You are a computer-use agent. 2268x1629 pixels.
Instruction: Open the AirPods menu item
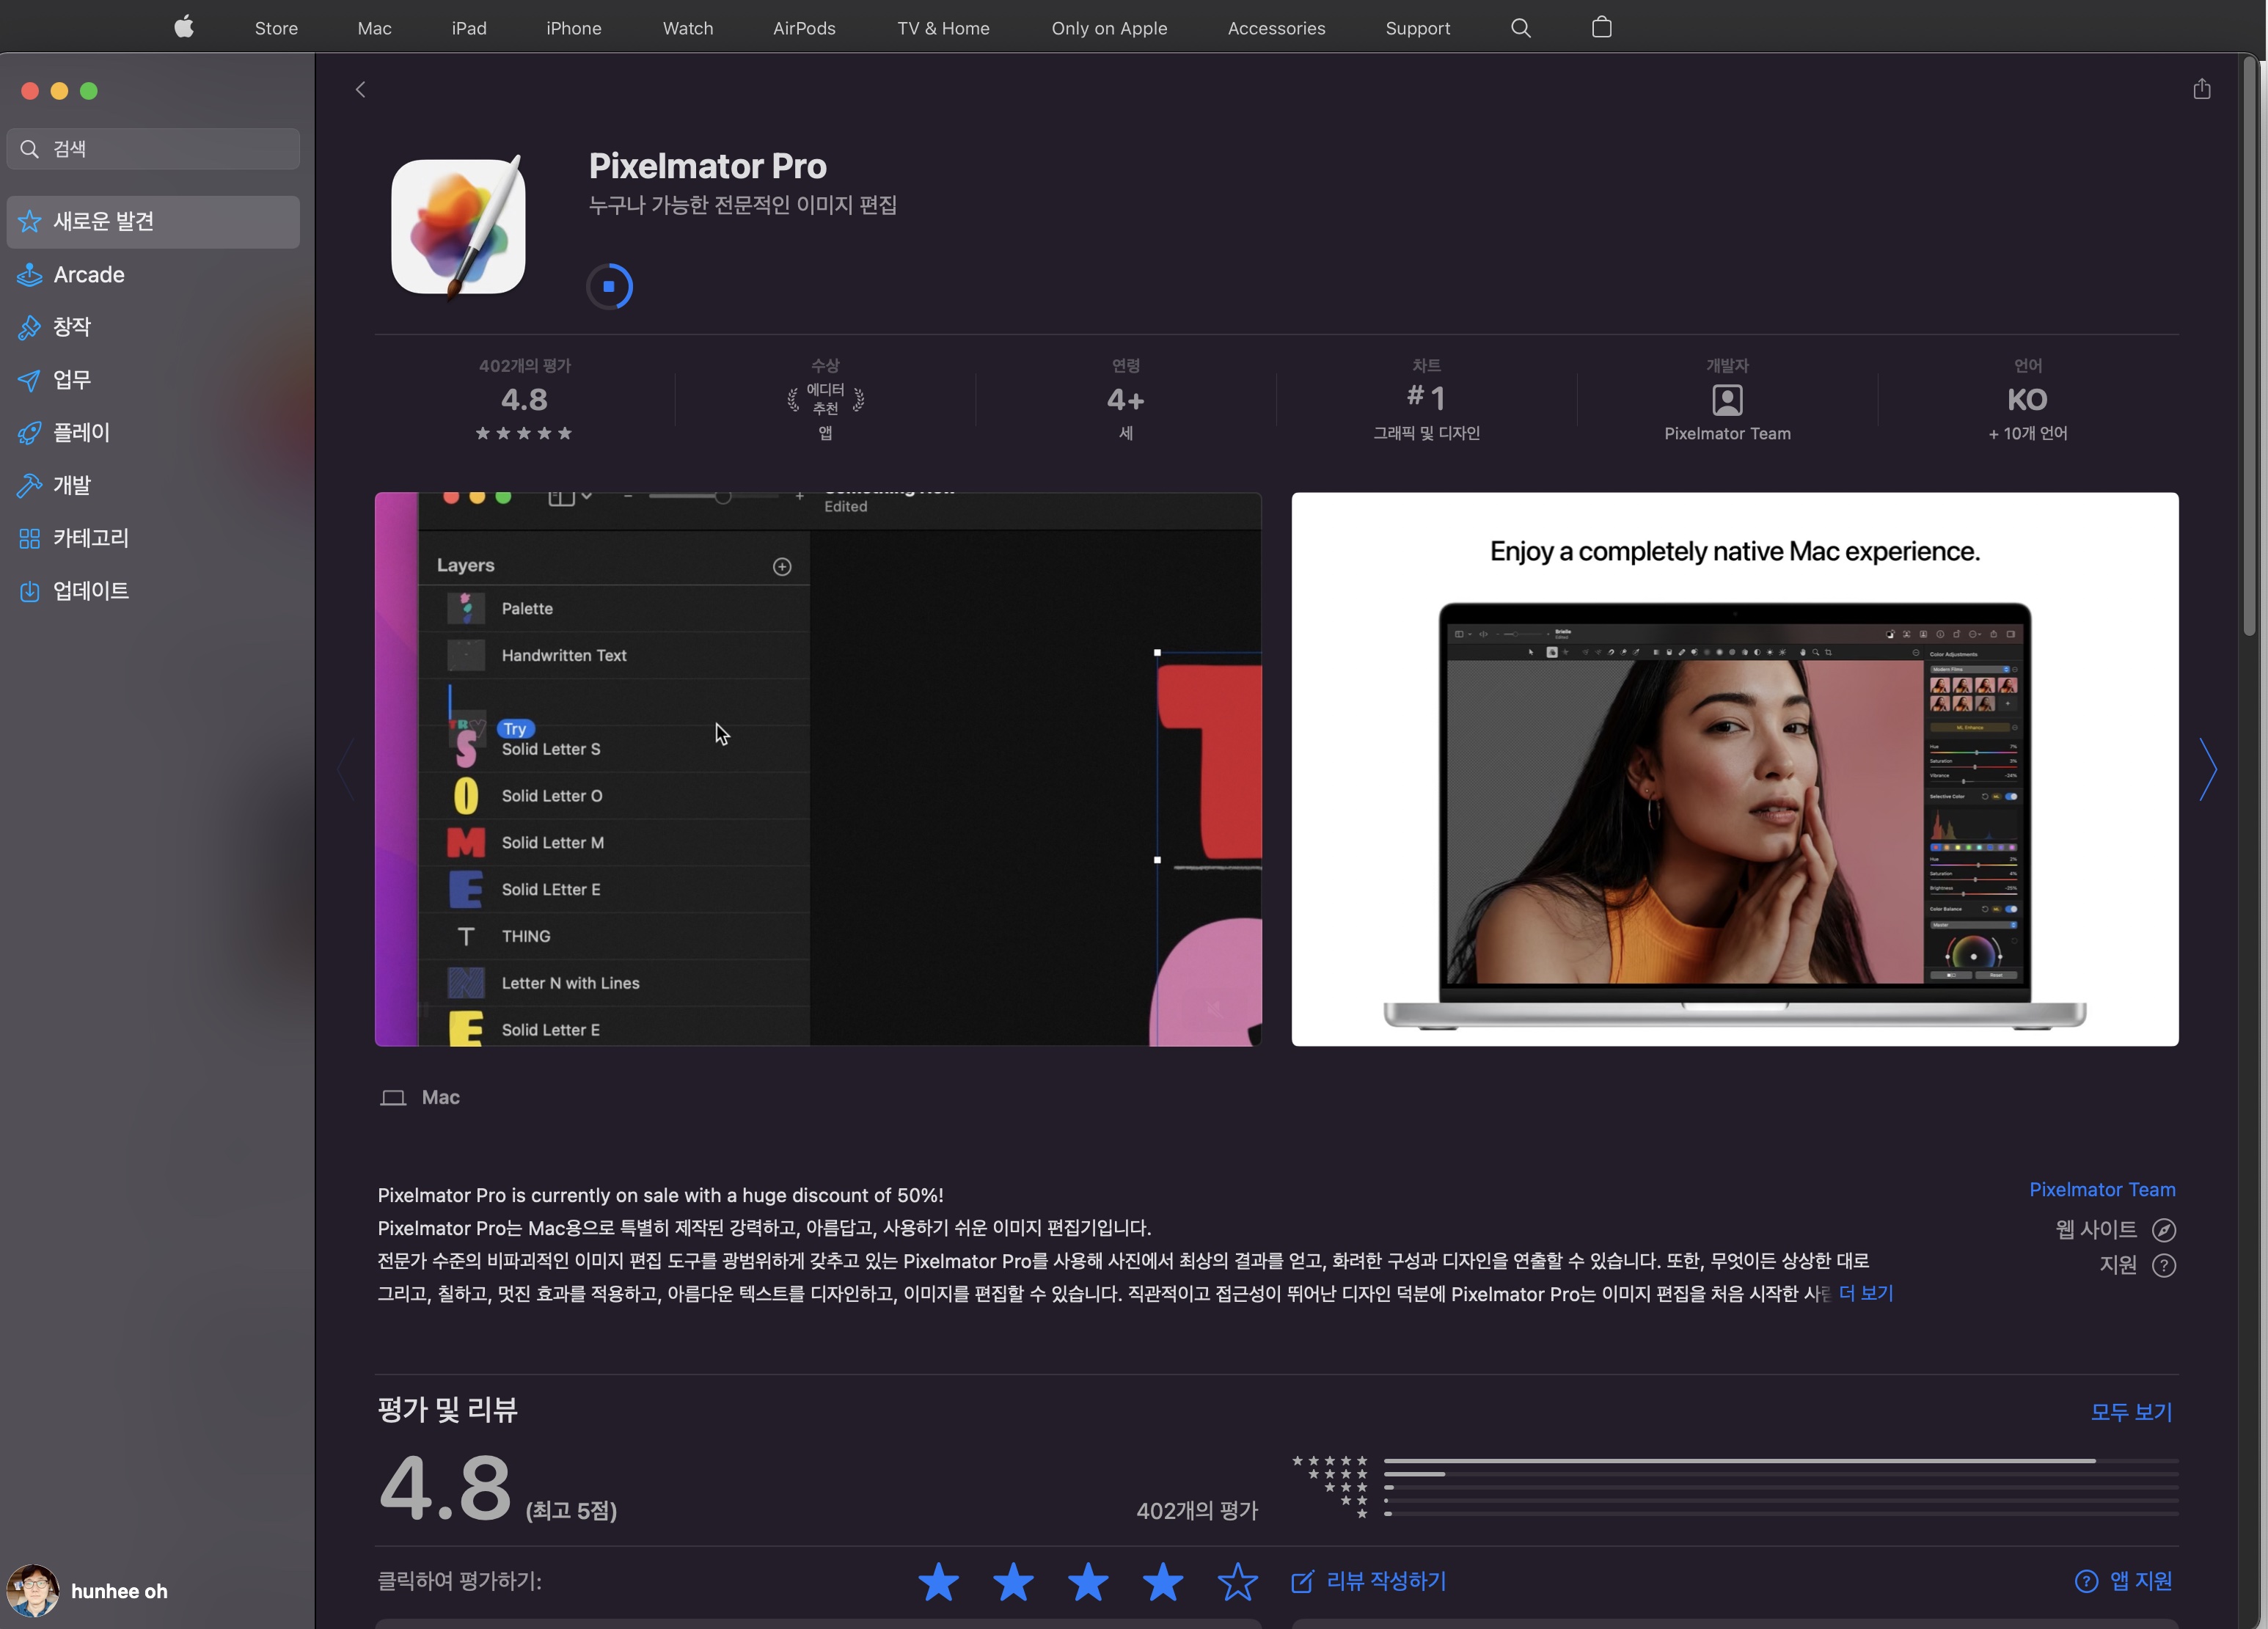click(x=804, y=28)
